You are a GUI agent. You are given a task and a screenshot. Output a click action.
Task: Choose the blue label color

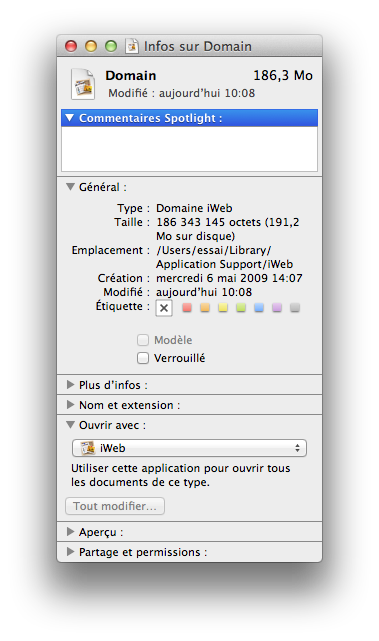pos(259,307)
